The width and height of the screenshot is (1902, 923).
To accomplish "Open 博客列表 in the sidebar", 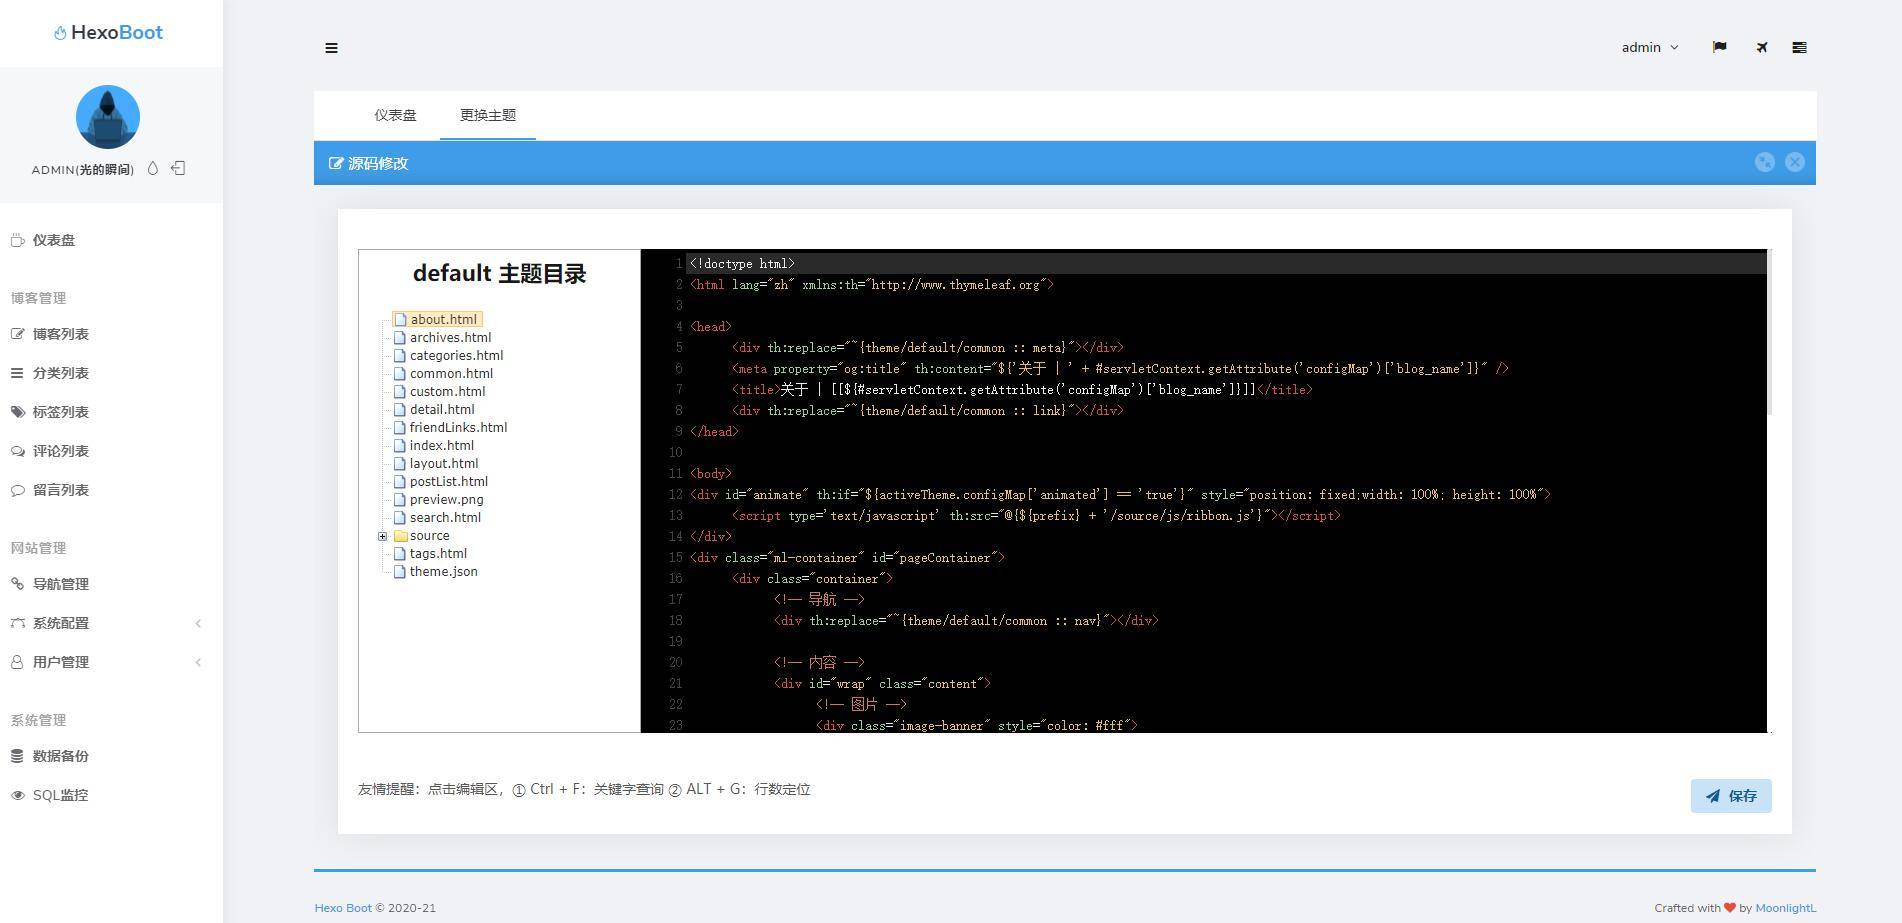I will [x=60, y=334].
